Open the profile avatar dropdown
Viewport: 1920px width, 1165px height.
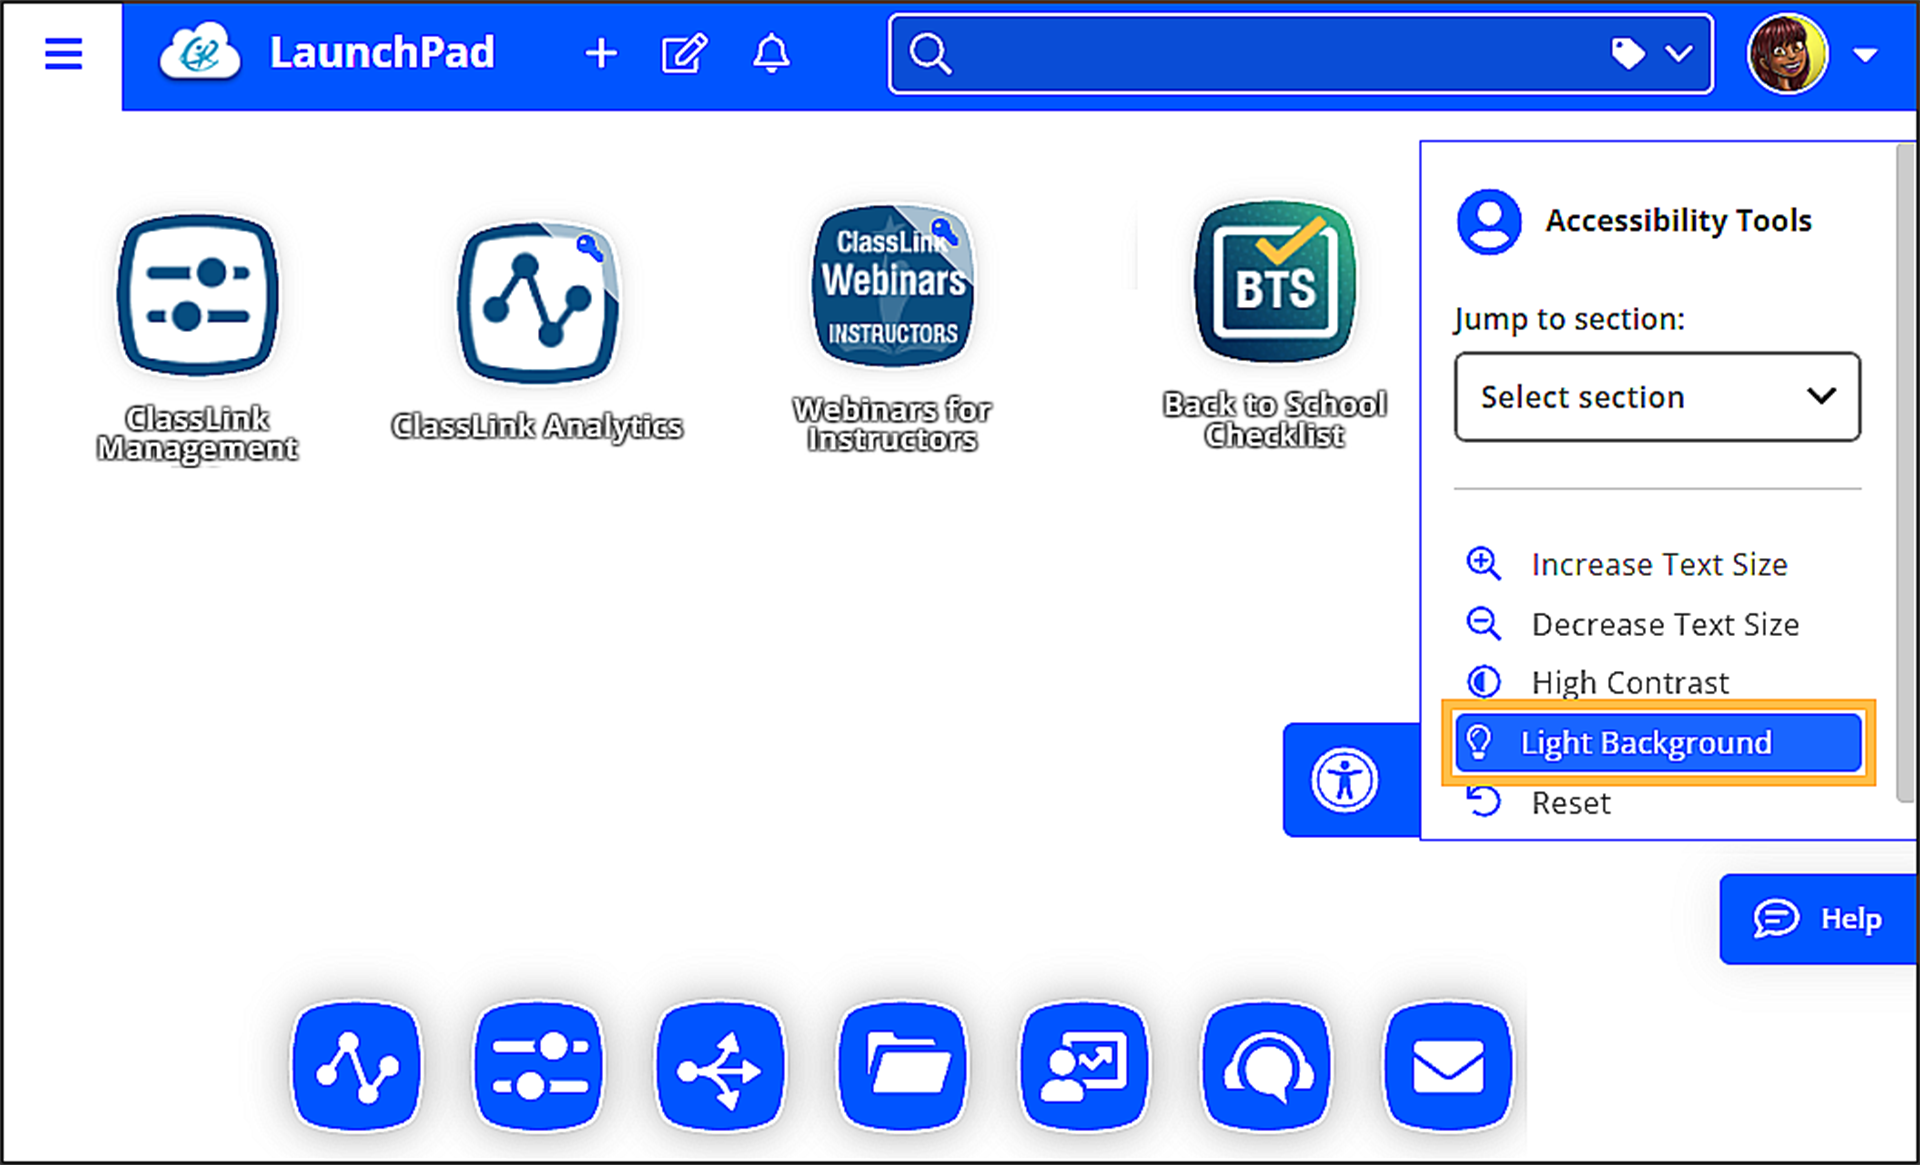pyautogui.click(x=1789, y=52)
